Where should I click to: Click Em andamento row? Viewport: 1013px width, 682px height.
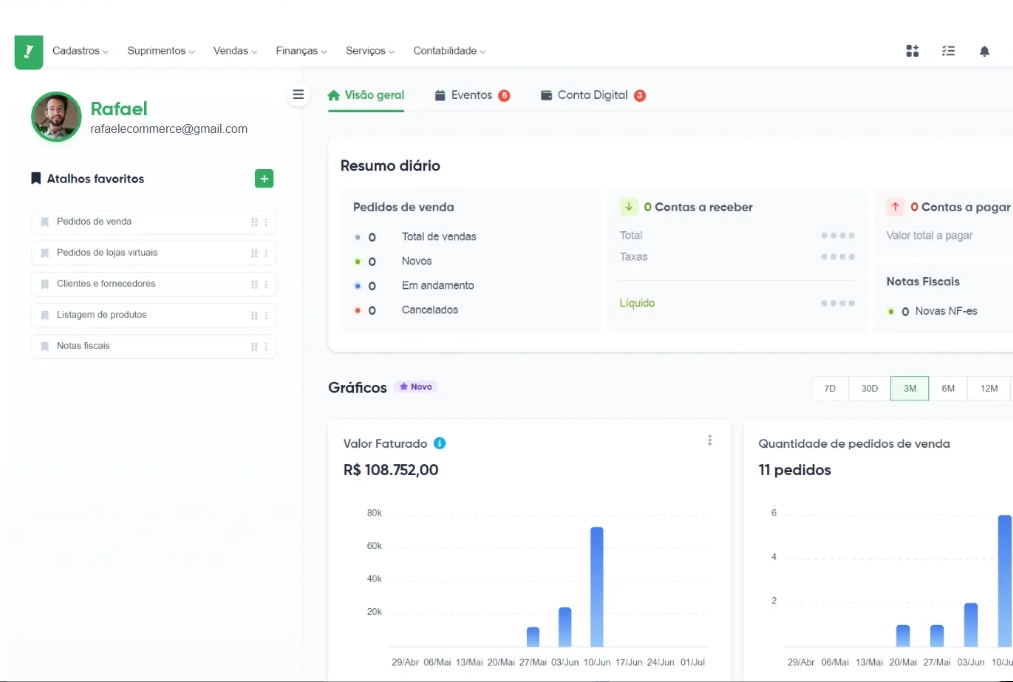pyautogui.click(x=414, y=285)
